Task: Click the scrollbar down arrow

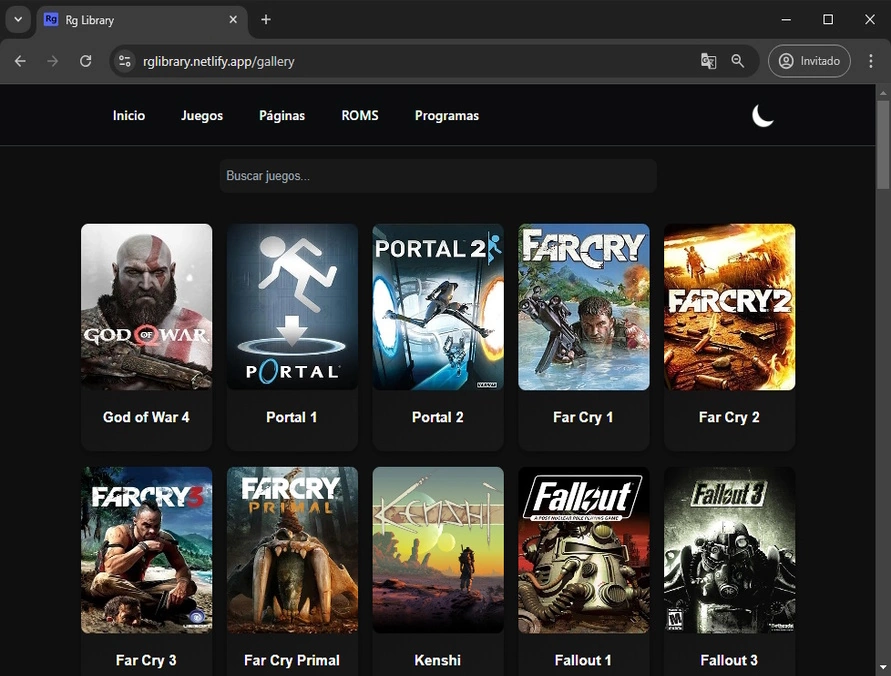Action: [883, 668]
